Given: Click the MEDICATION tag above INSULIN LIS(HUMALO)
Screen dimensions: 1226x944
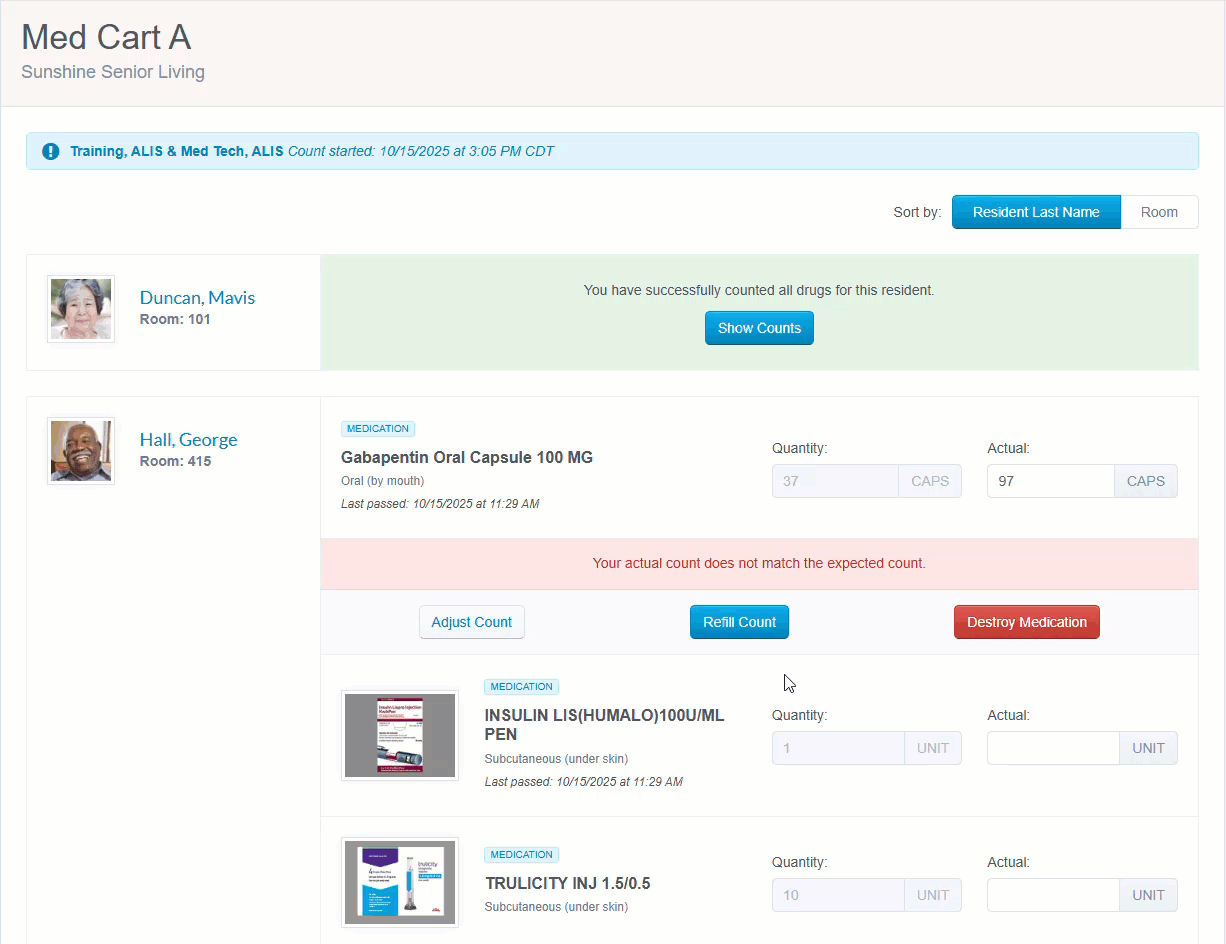Looking at the screenshot, I should (521, 687).
